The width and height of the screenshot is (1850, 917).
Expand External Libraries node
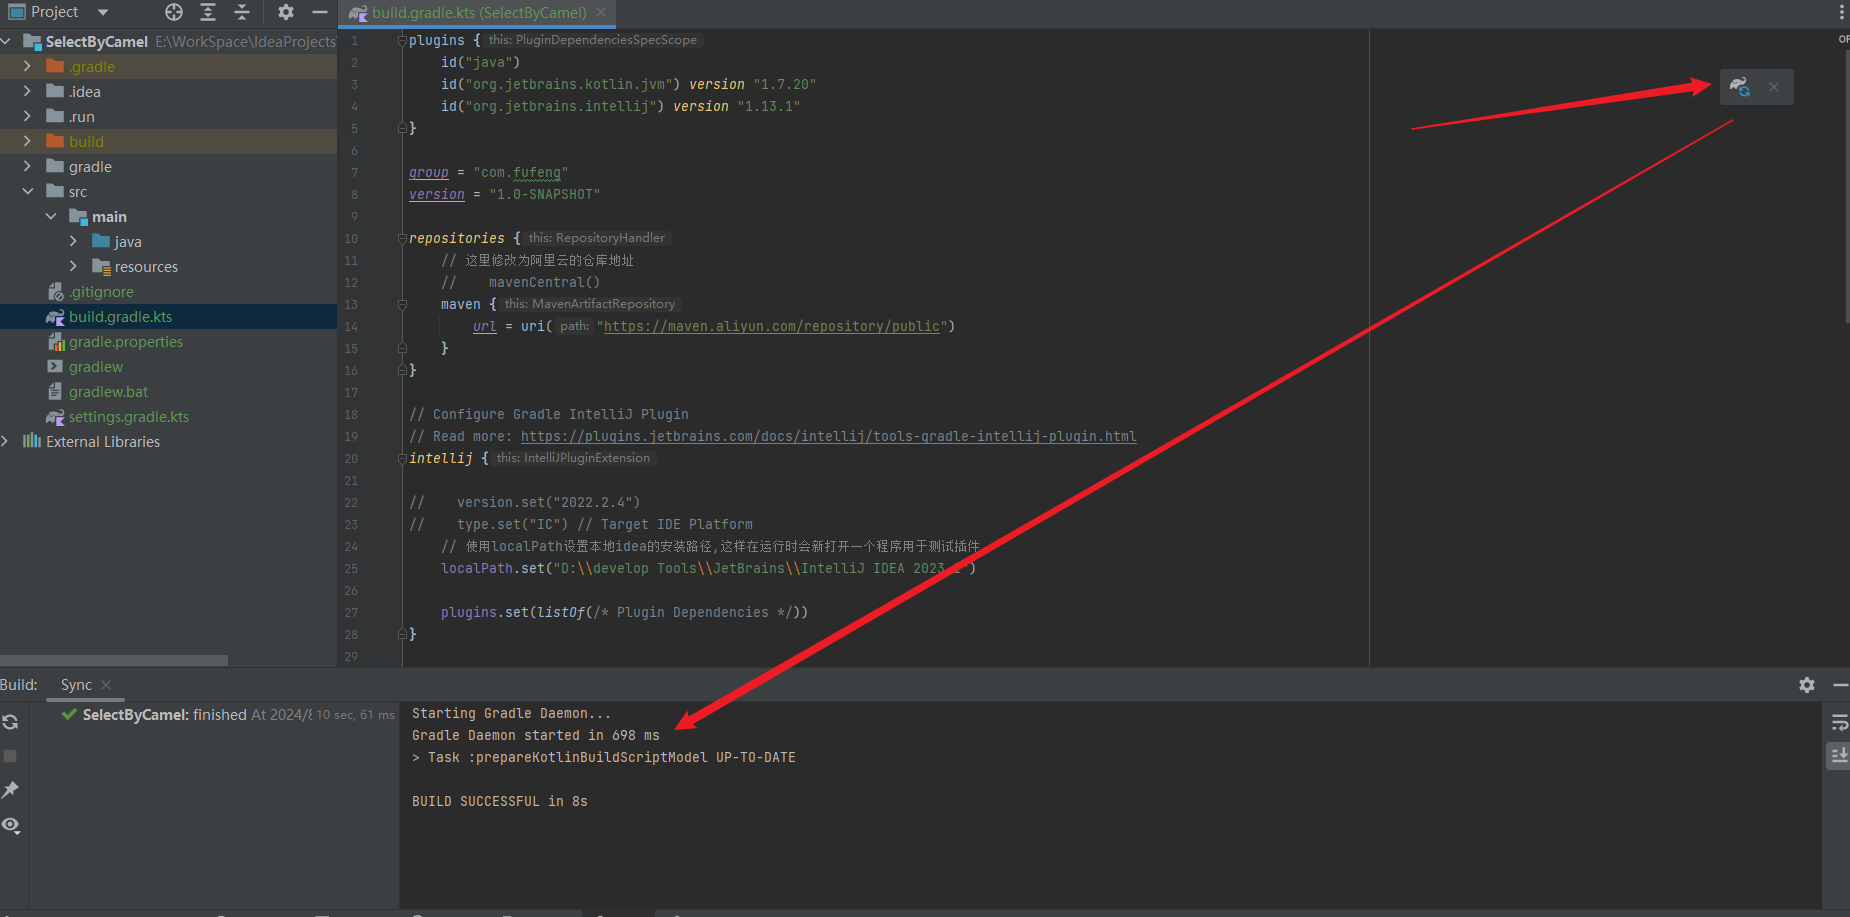coord(6,441)
